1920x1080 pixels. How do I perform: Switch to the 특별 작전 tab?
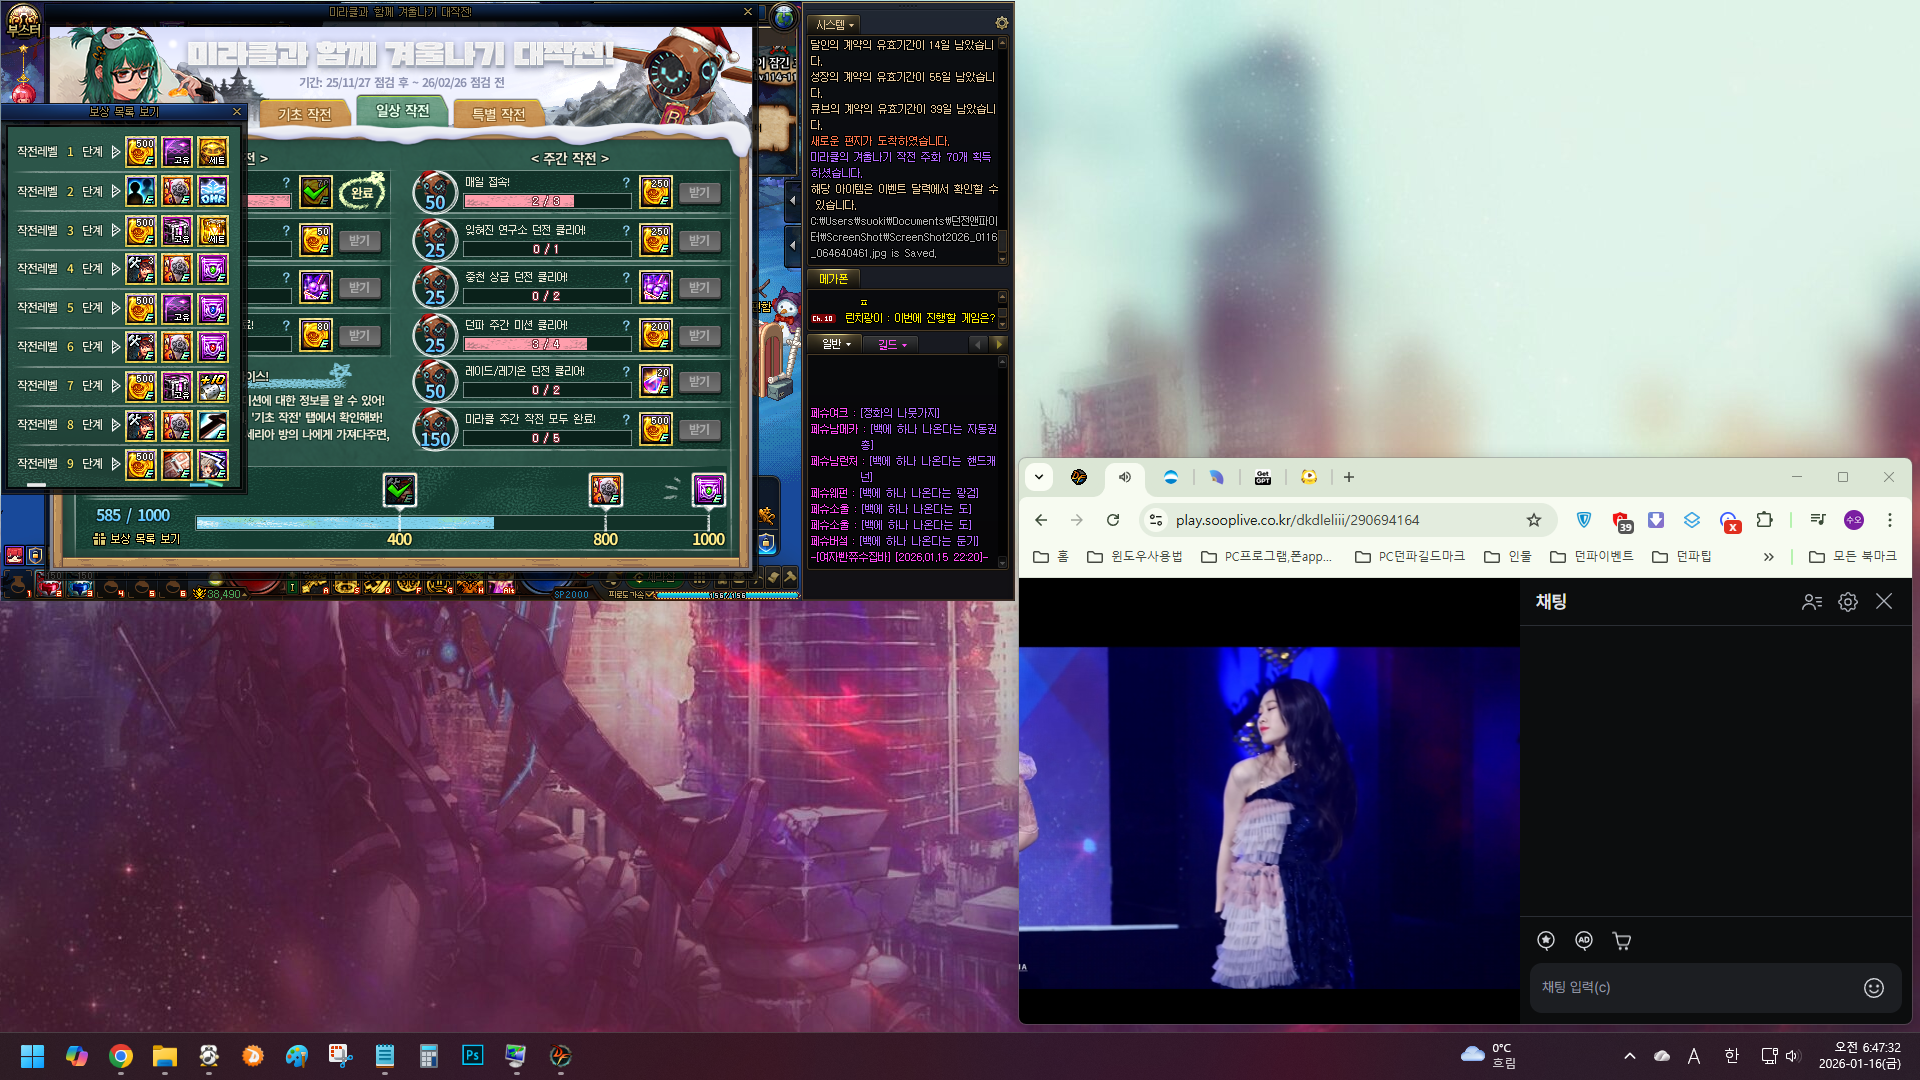click(x=499, y=115)
